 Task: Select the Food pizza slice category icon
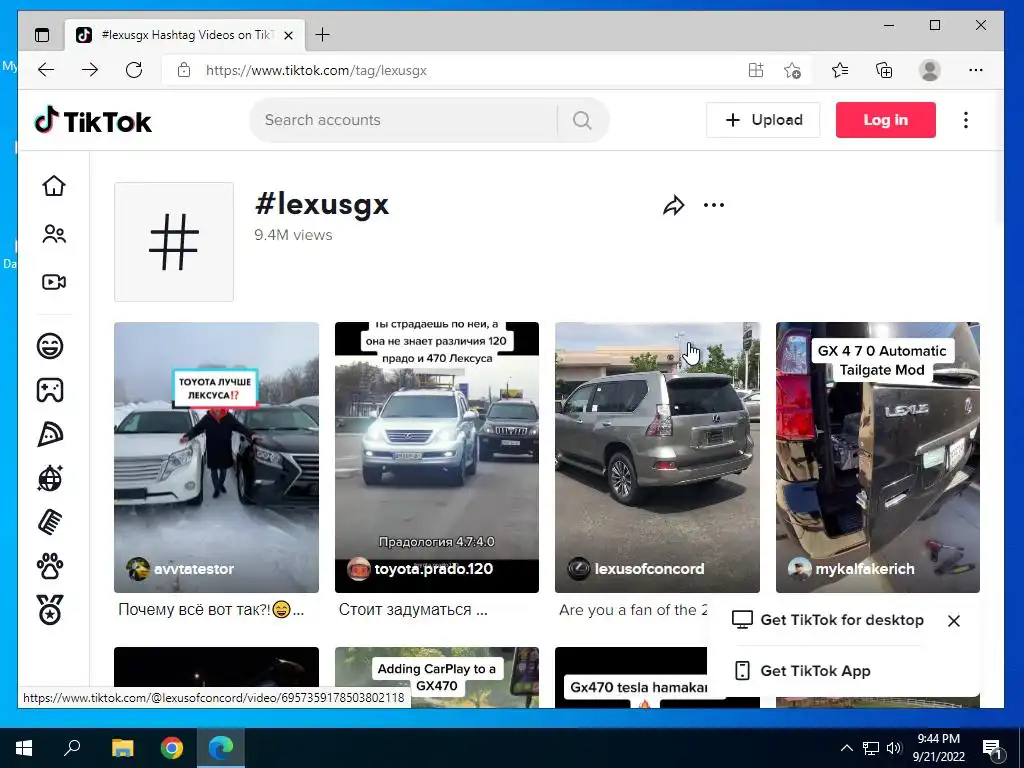tap(50, 434)
